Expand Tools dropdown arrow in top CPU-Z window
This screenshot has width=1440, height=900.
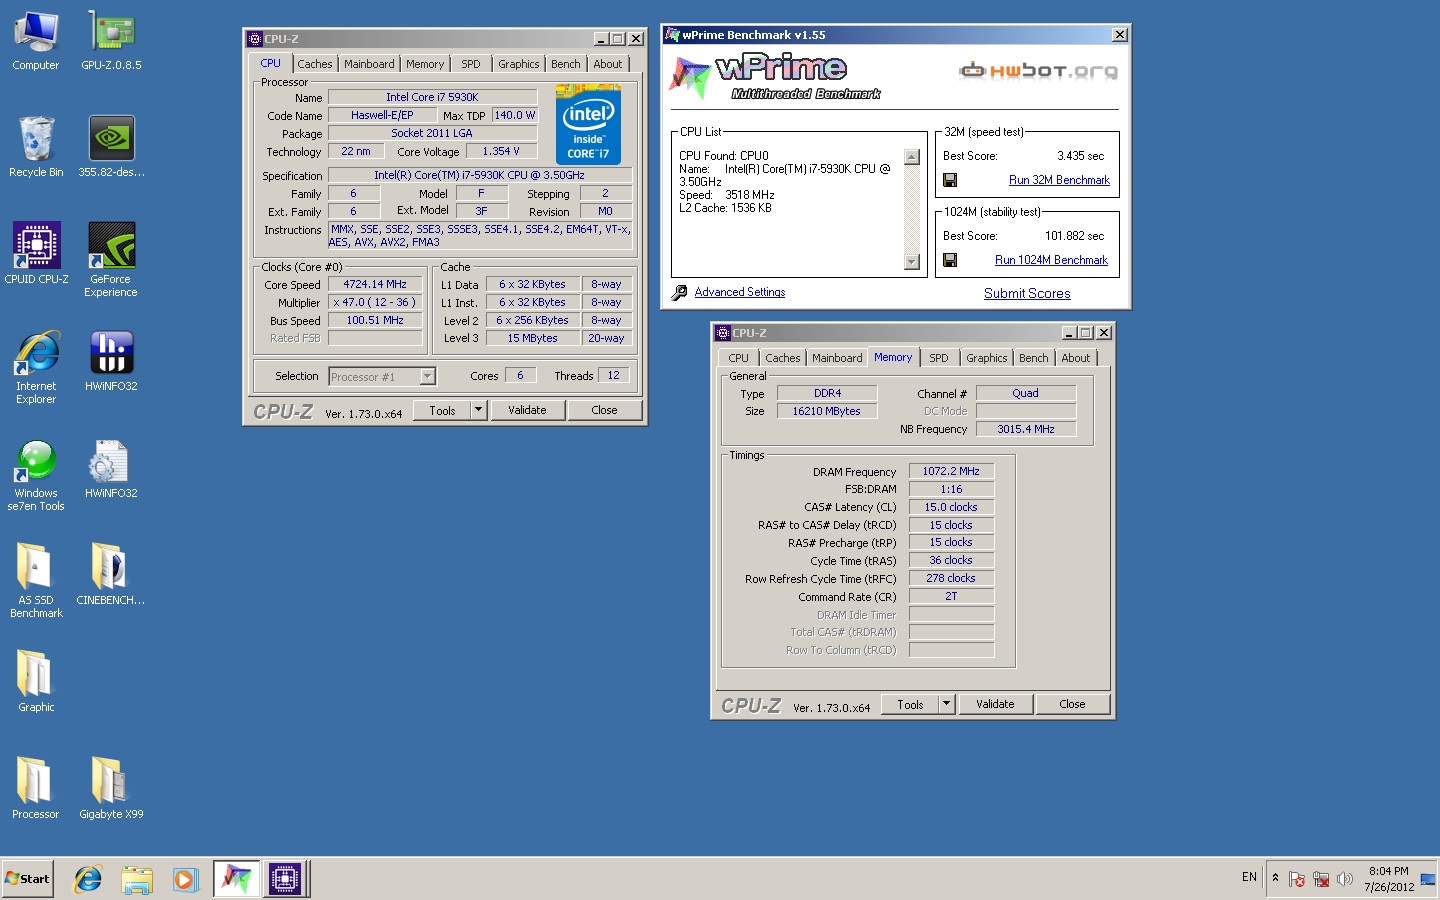(478, 410)
